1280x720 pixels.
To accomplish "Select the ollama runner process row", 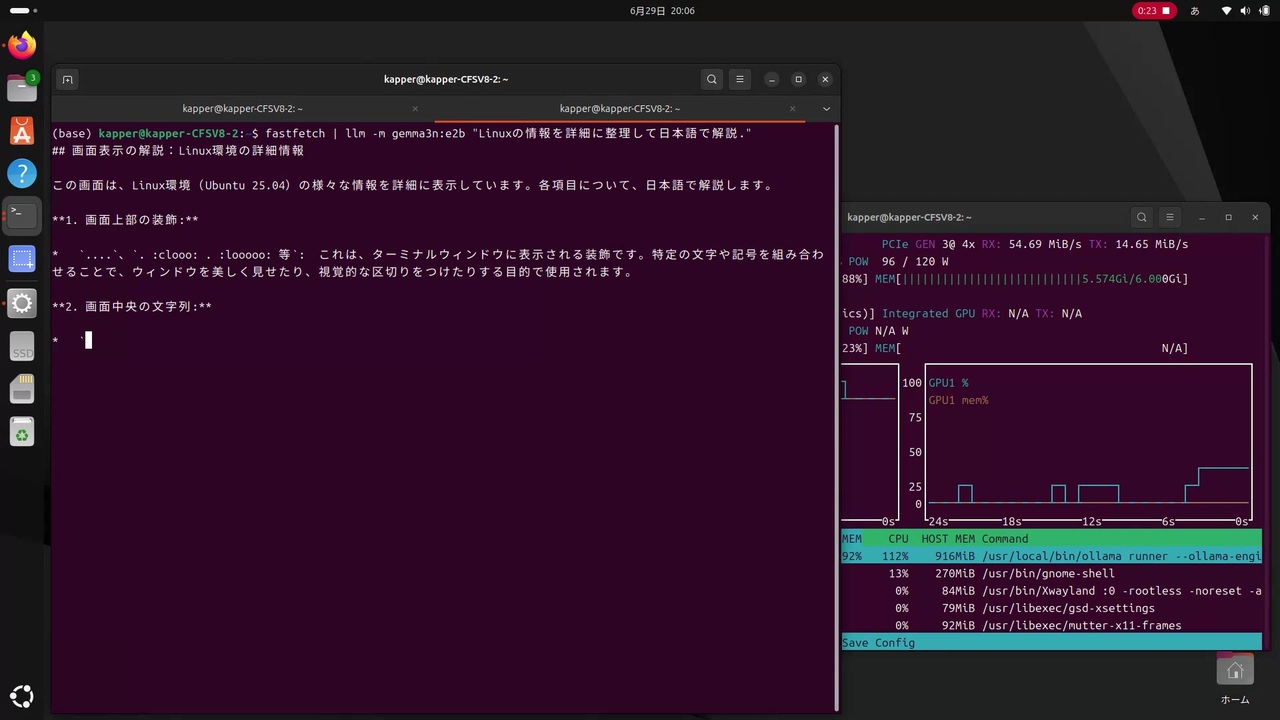I will [1050, 556].
